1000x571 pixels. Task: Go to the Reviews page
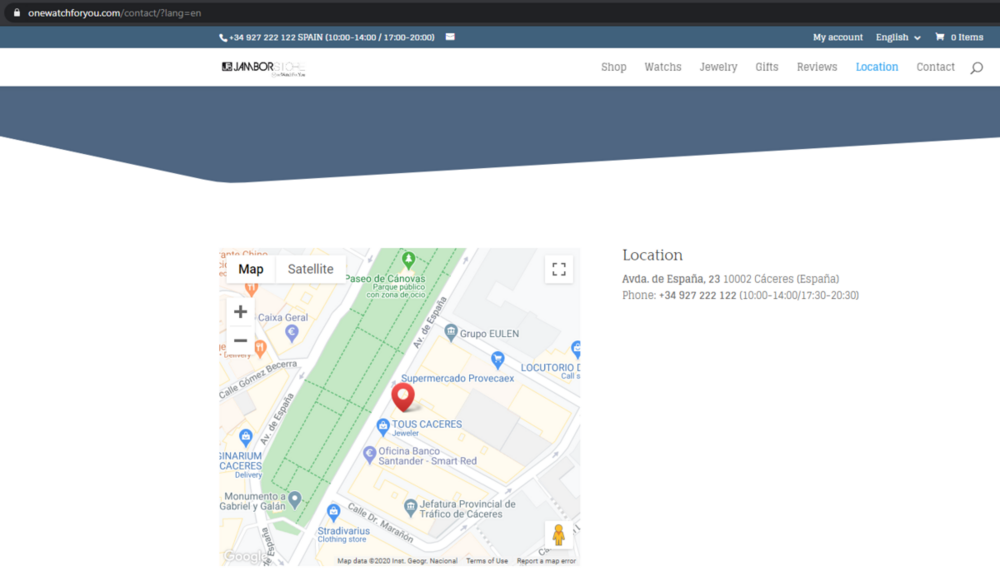pos(816,67)
